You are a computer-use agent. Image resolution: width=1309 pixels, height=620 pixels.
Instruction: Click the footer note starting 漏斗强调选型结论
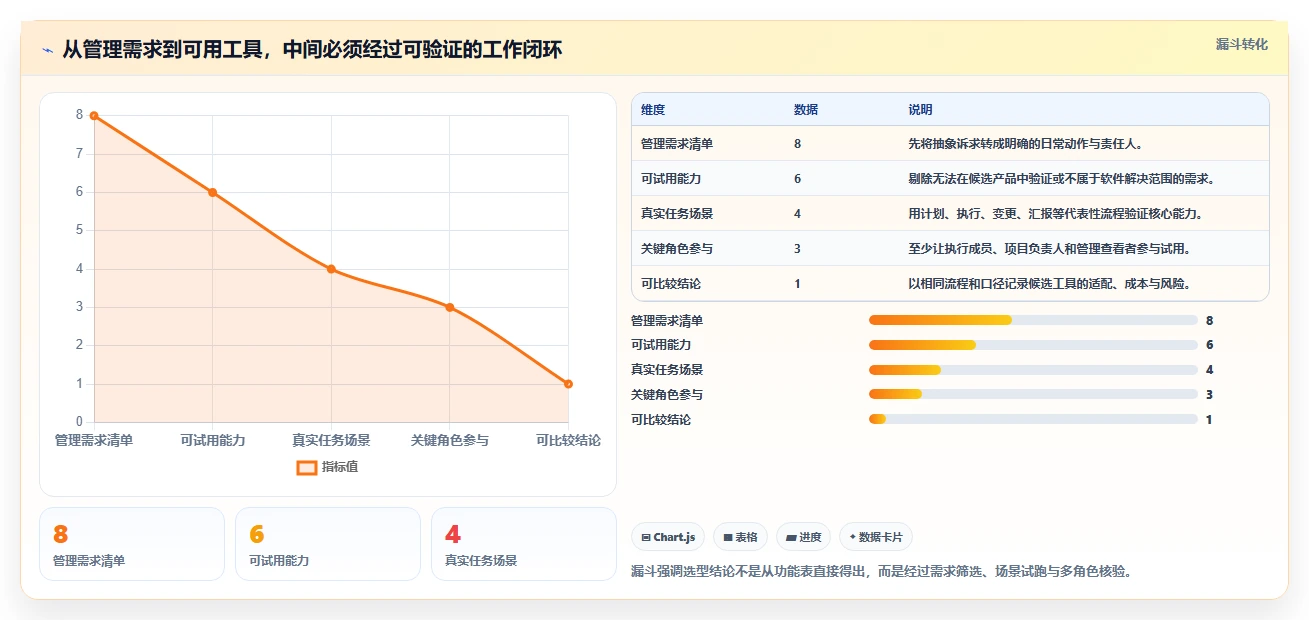881,572
